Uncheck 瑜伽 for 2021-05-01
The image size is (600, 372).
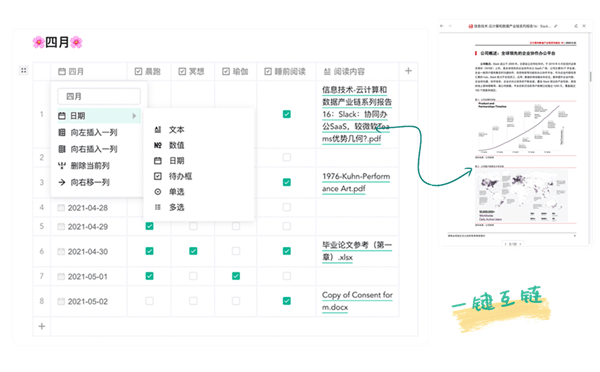pos(236,276)
